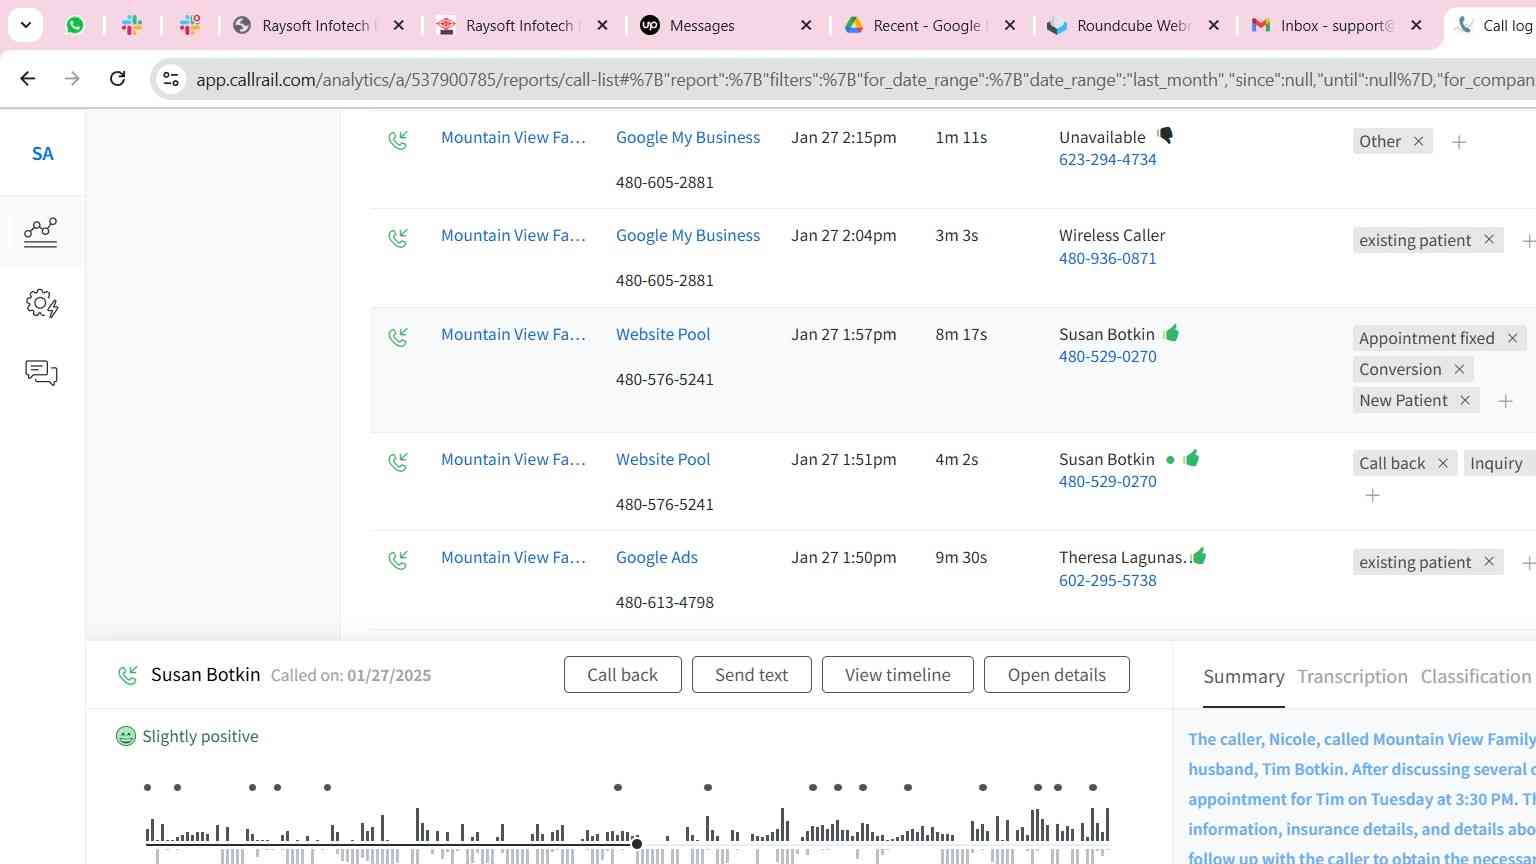The width and height of the screenshot is (1536, 864).
Task: Click inbound call icon for 1:57pm call
Action: [x=398, y=337]
